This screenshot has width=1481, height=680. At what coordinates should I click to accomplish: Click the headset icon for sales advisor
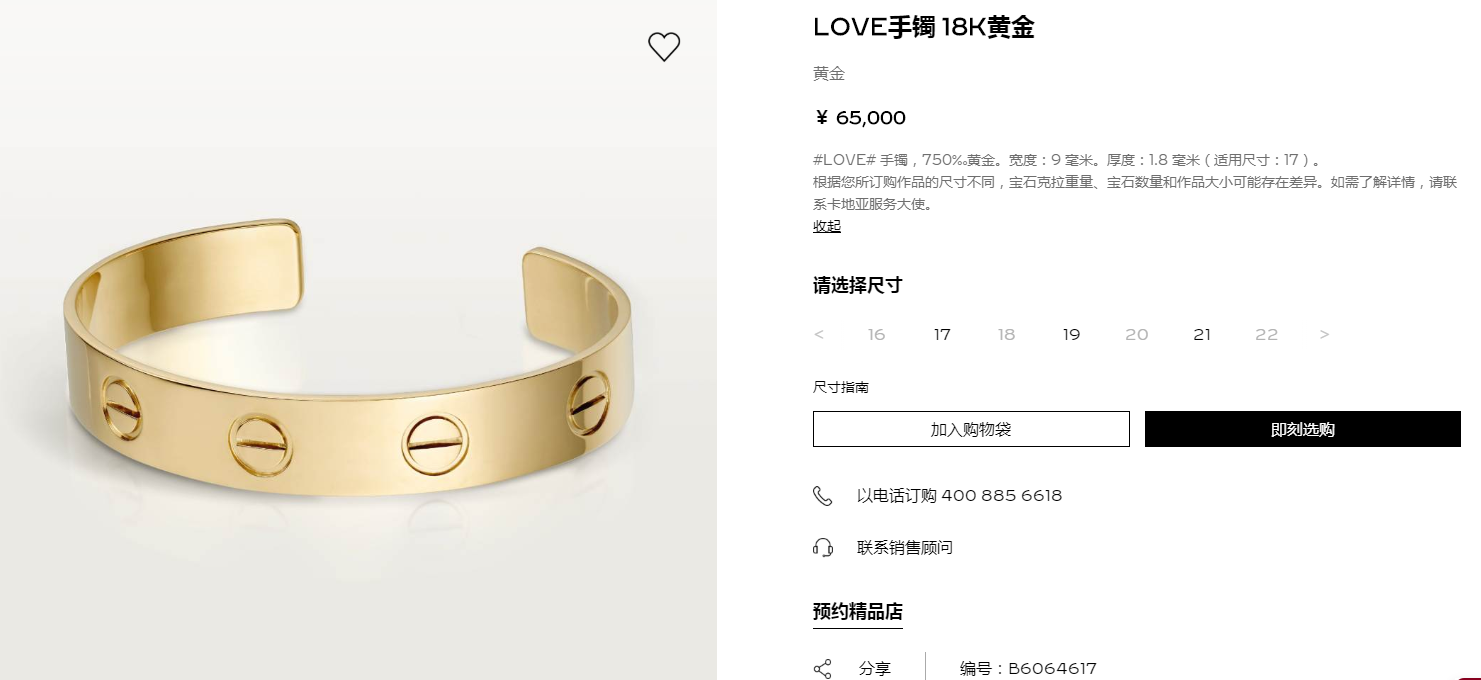823,548
